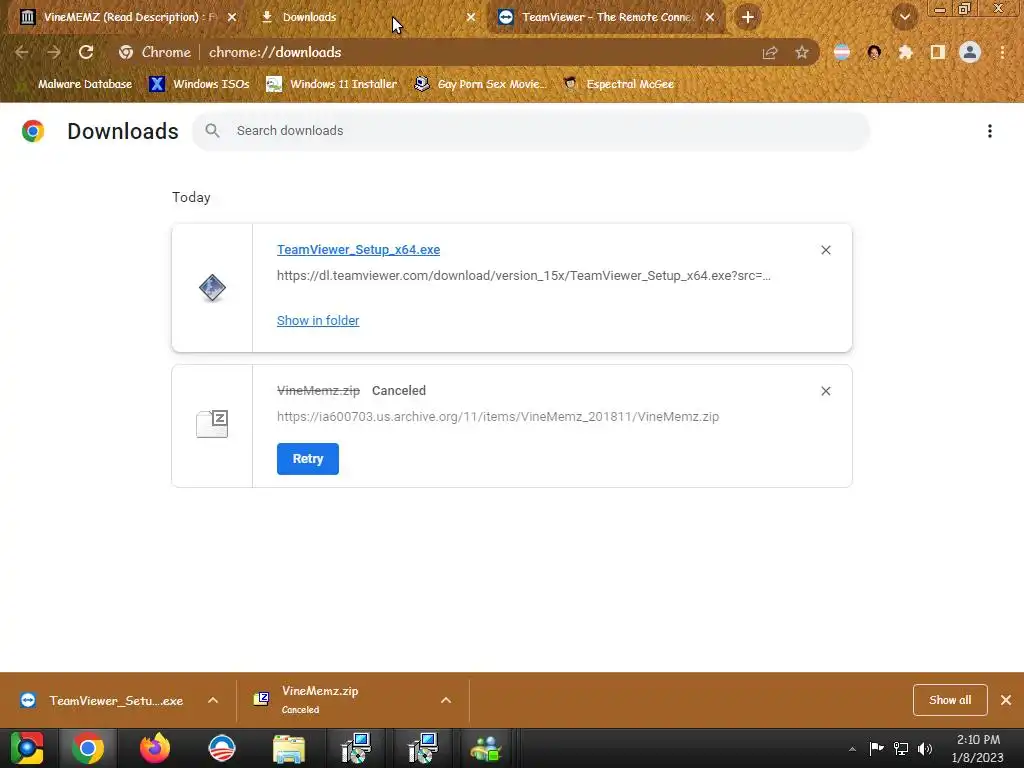1024x768 pixels.
Task: Open the taskbar clock showing 2:10 PM
Action: pos(978,748)
